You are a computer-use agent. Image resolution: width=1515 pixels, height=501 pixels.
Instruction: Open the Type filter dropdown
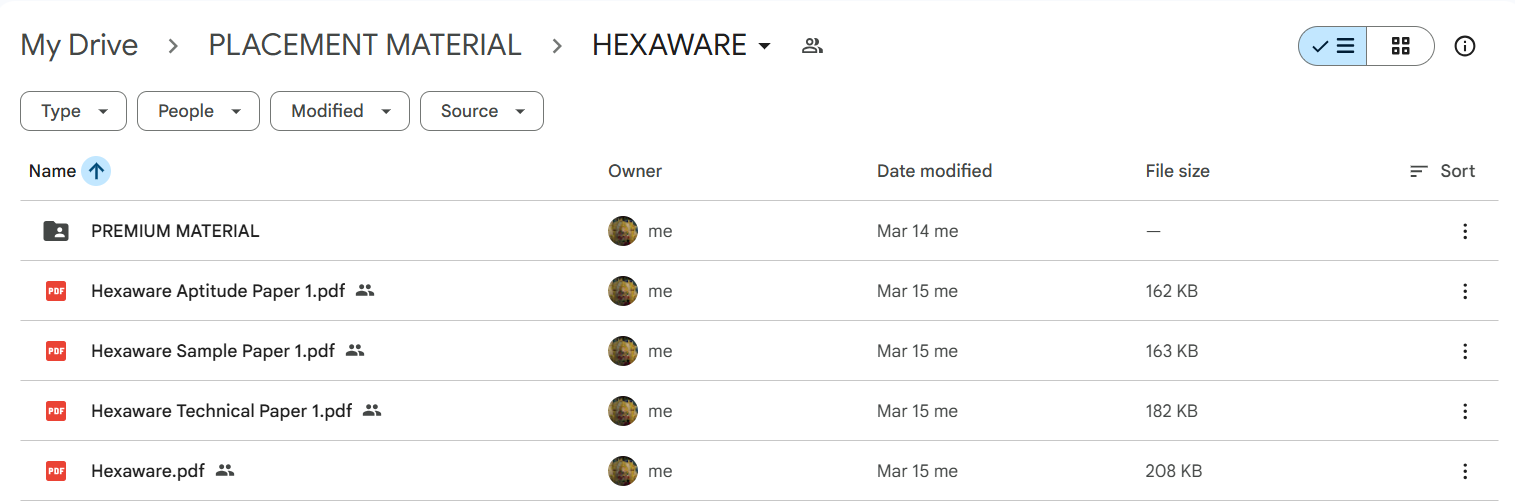tap(73, 111)
